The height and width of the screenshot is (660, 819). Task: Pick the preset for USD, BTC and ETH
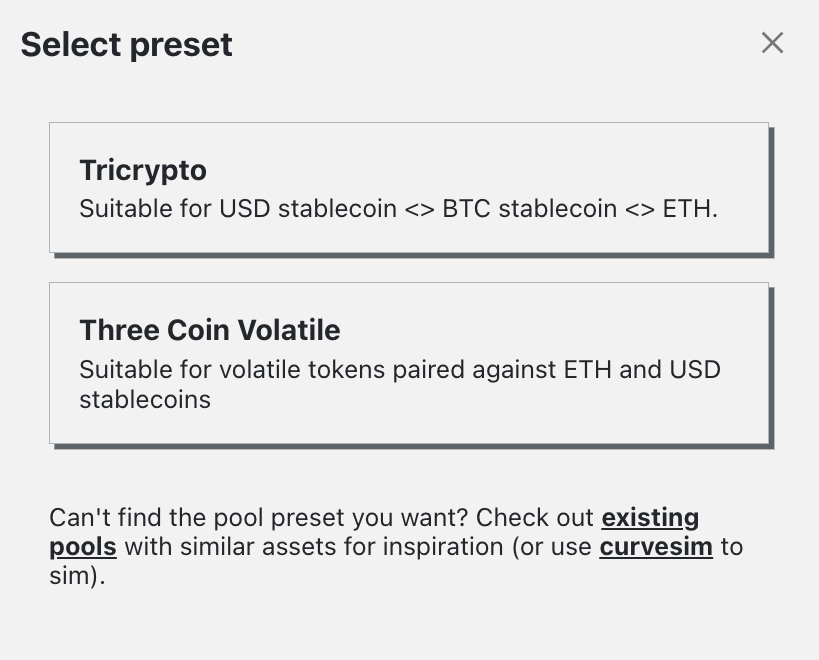(x=409, y=188)
